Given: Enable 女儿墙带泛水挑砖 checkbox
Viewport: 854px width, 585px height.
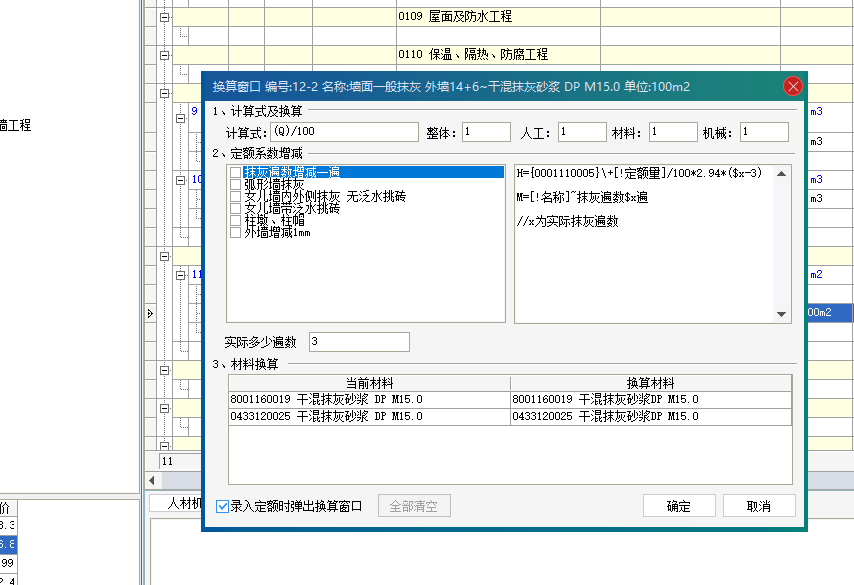Looking at the screenshot, I should click(235, 208).
